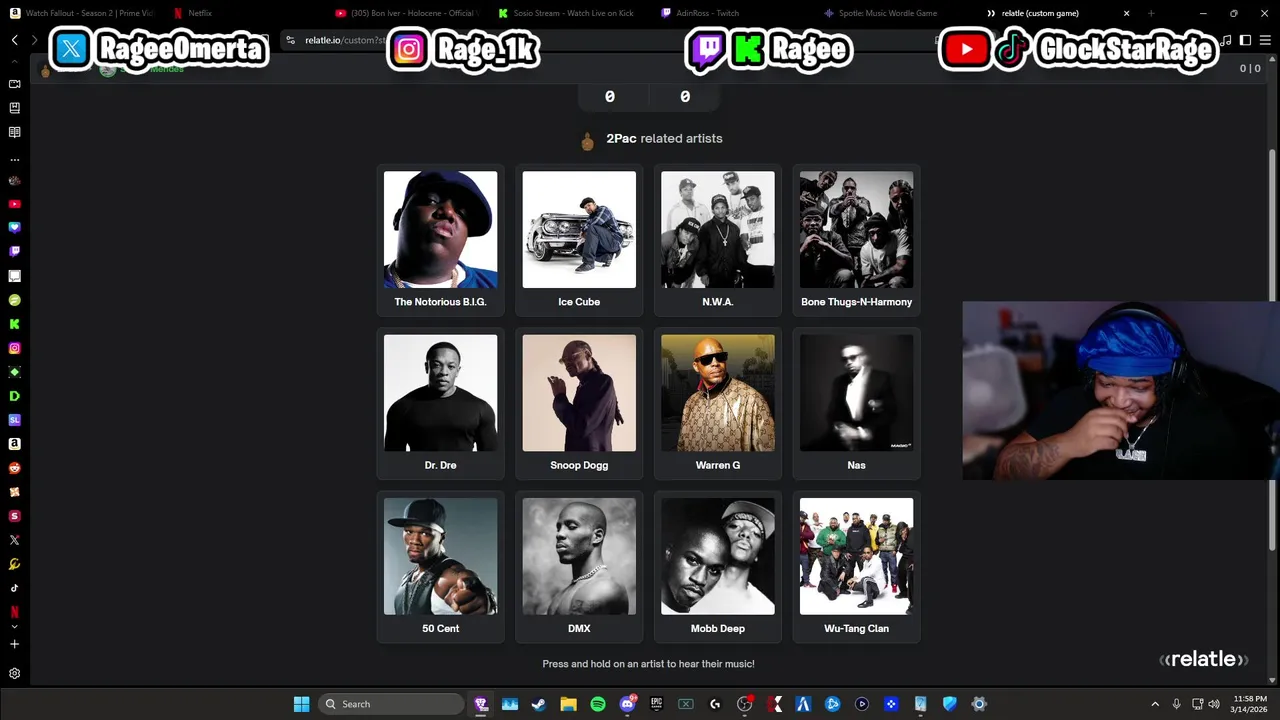Select the 50 Cent artist card
This screenshot has height=720, width=1280.
[440, 566]
